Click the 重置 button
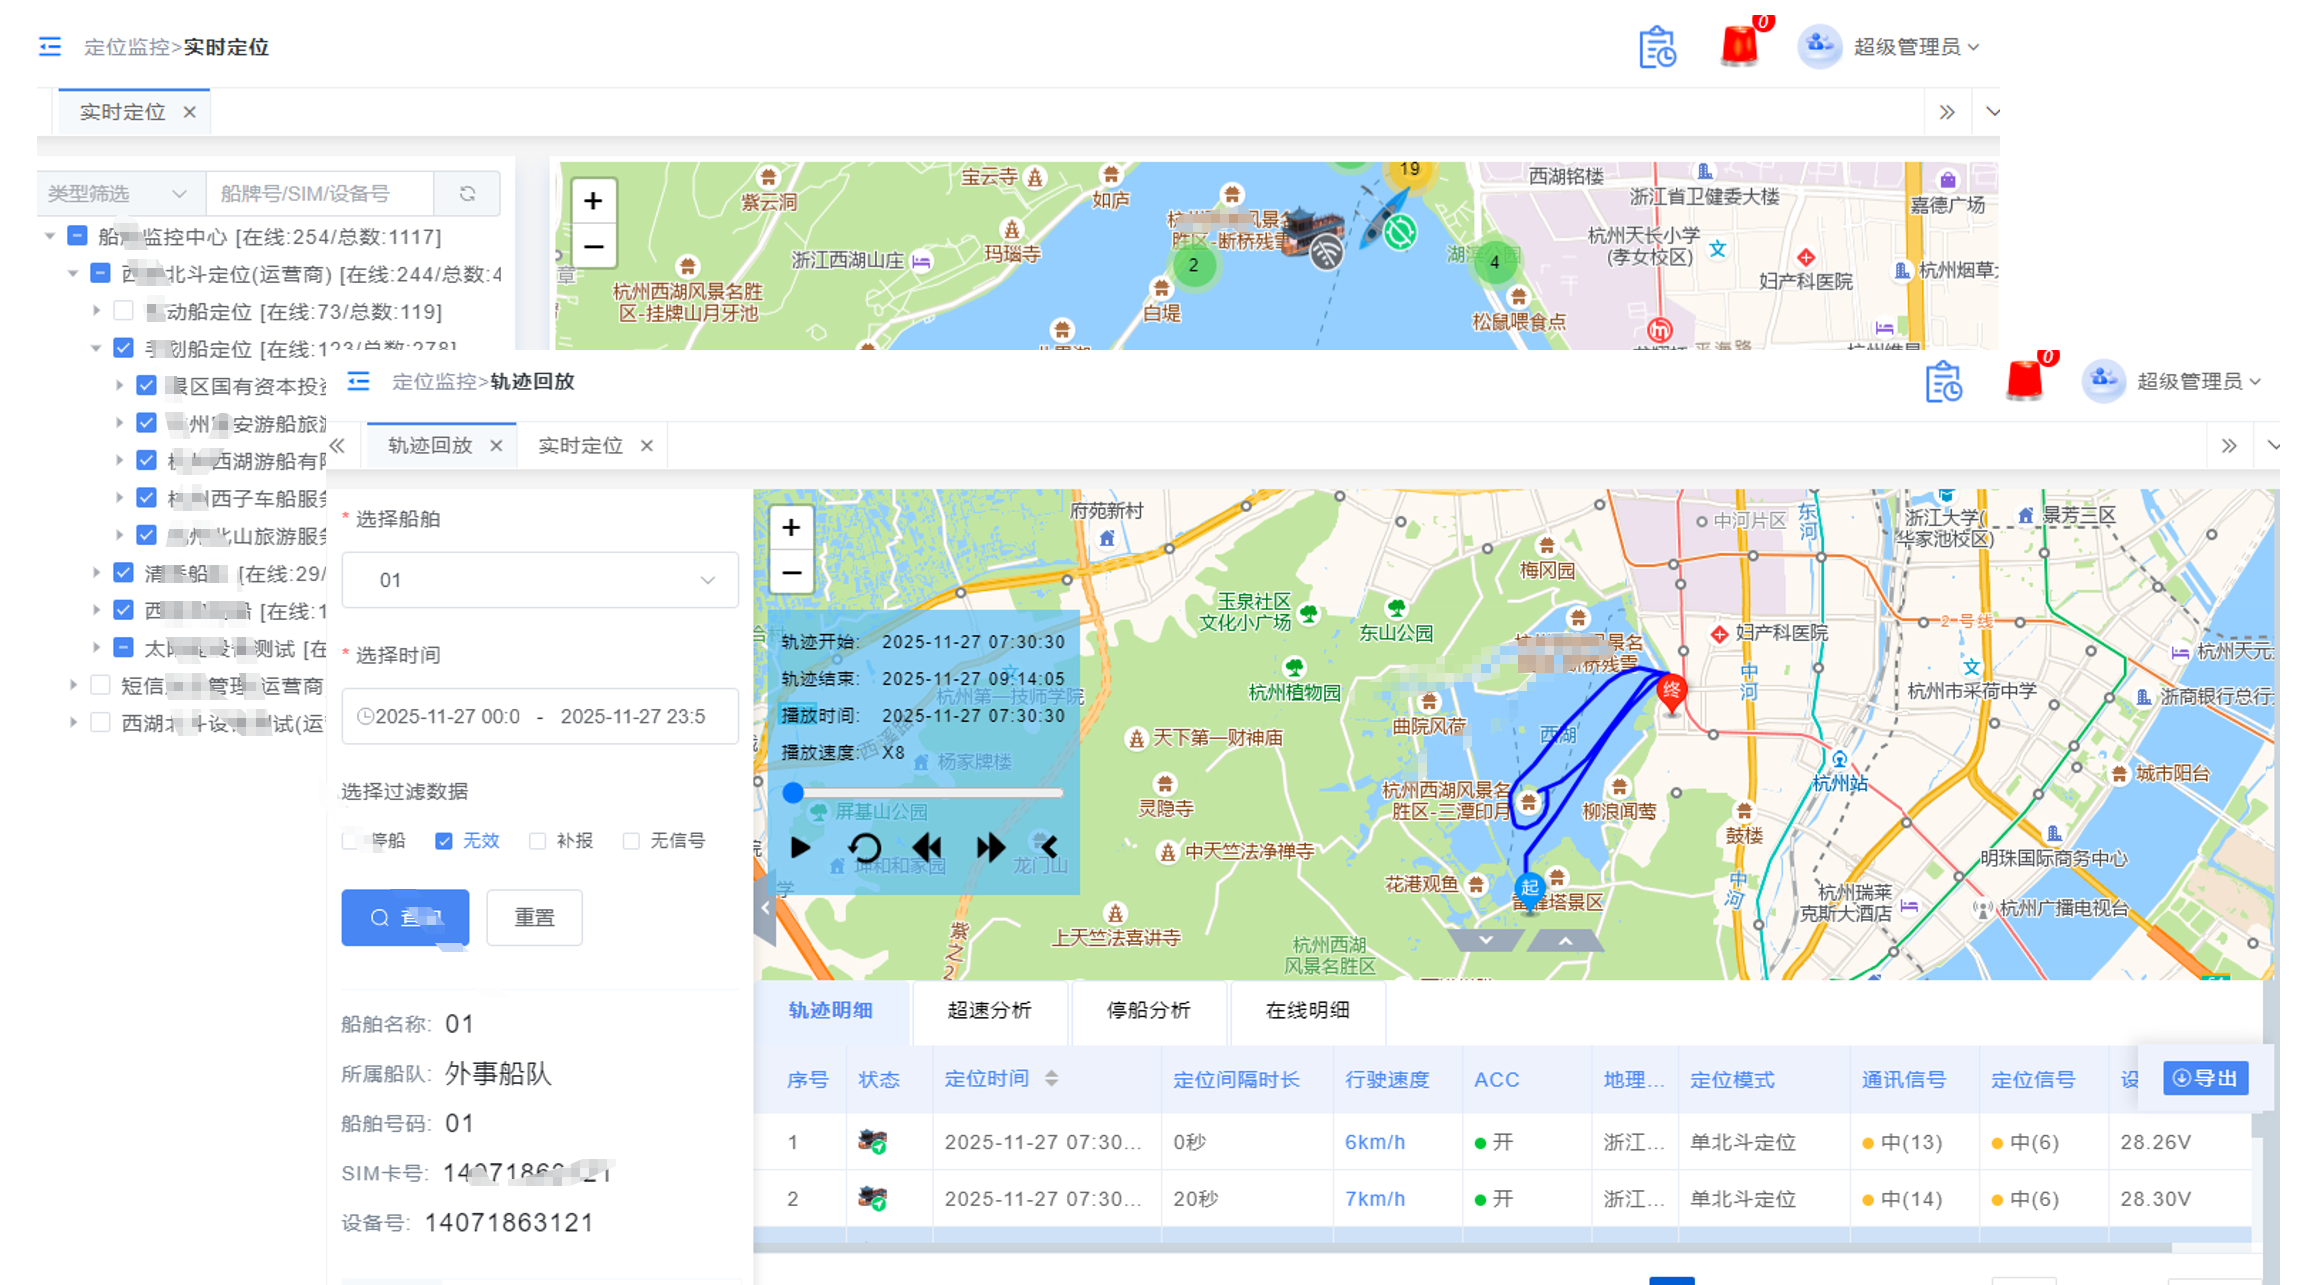The height and width of the screenshot is (1285, 2302). click(x=534, y=917)
